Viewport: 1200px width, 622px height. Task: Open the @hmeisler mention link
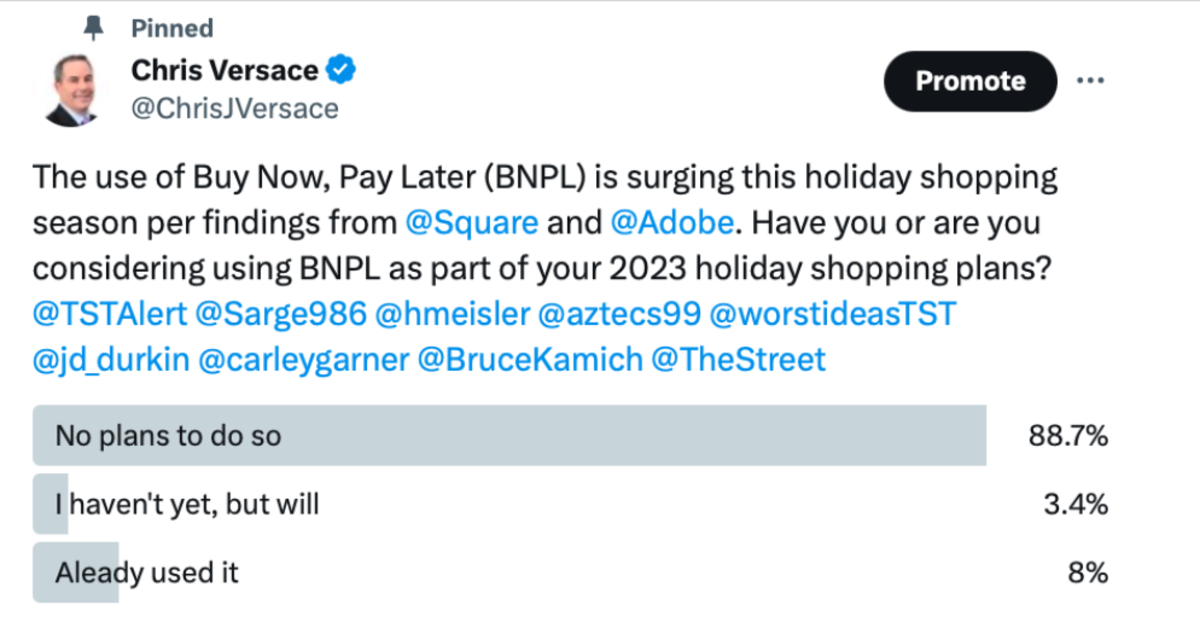click(x=451, y=314)
